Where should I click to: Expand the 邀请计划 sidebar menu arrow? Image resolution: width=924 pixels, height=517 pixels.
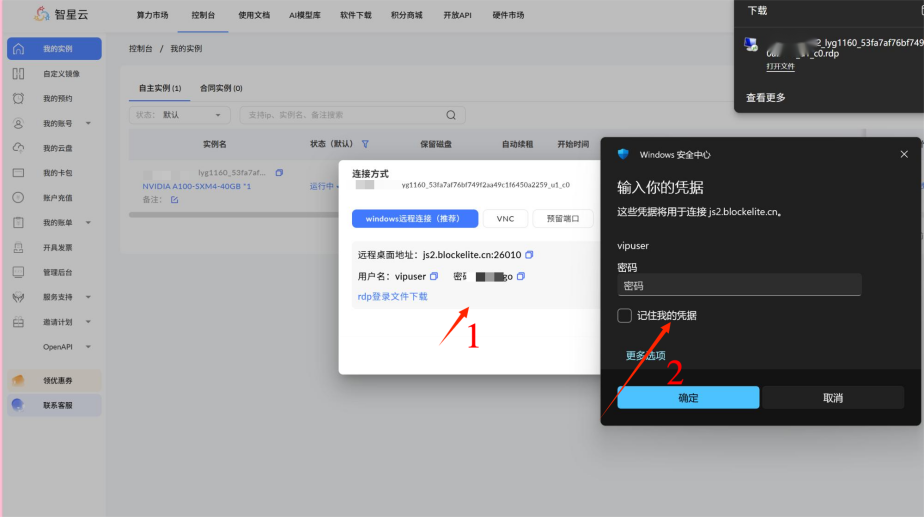click(88, 322)
